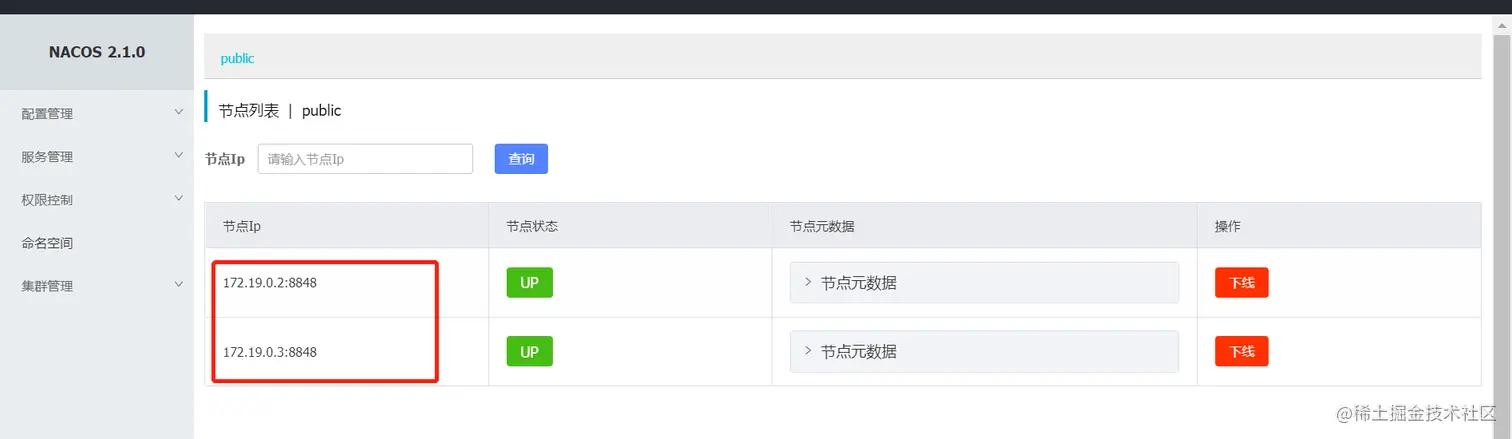Click the NACOS 2.1.0 logo header
The height and width of the screenshot is (439, 1512).
click(97, 52)
